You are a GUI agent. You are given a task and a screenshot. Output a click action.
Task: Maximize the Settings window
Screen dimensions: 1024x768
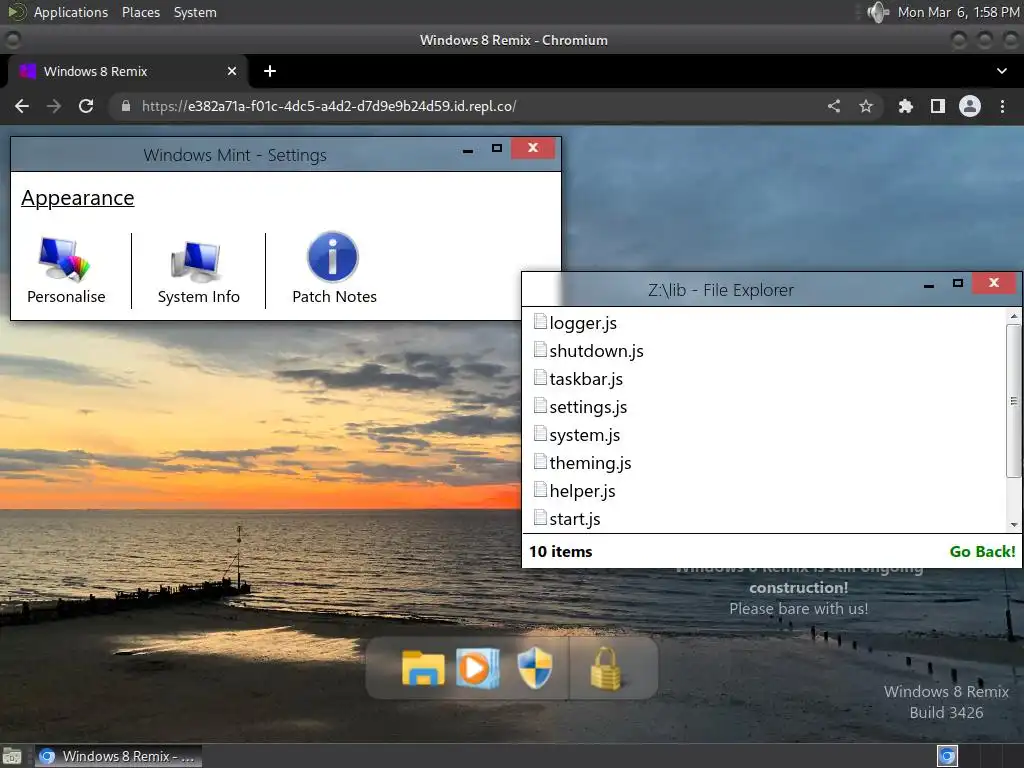496,148
